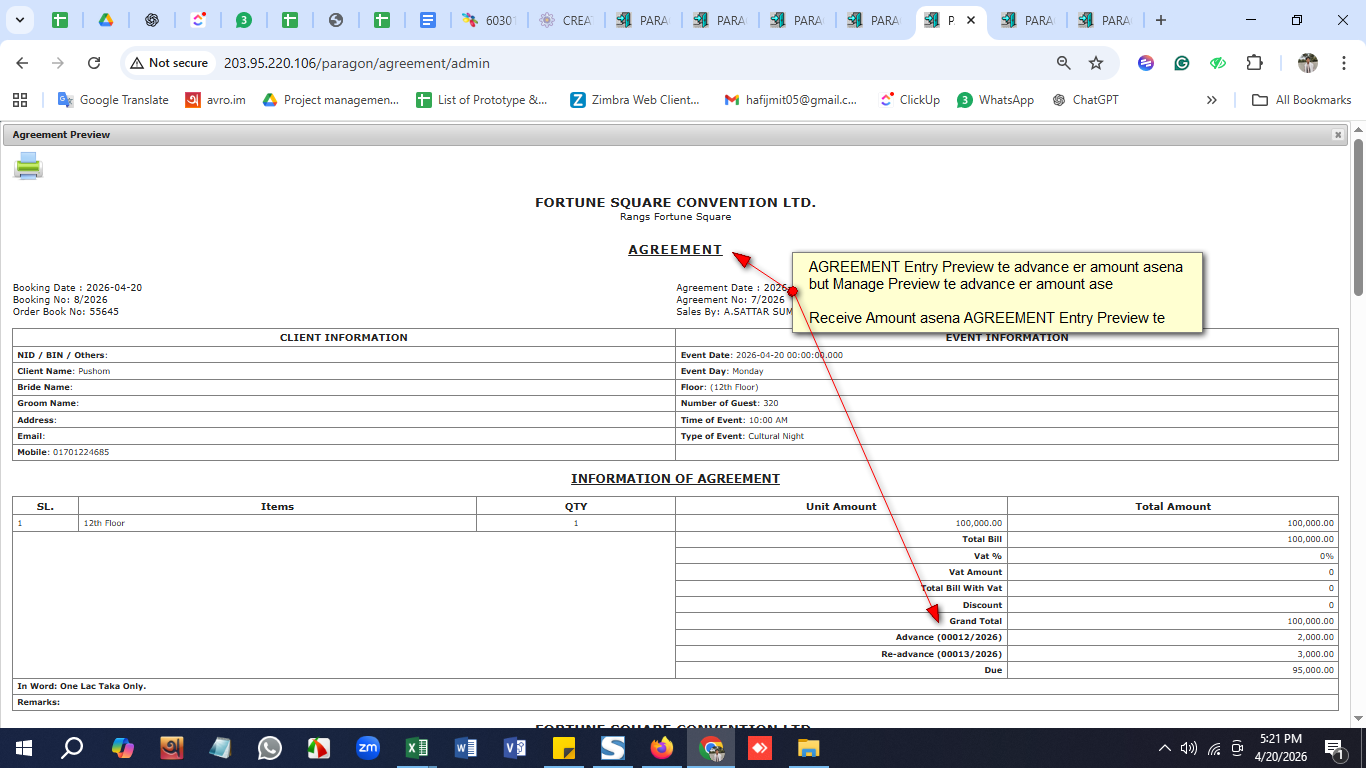1366x768 pixels.
Task: Open the Chrome apps grid shortcut
Action: click(19, 100)
